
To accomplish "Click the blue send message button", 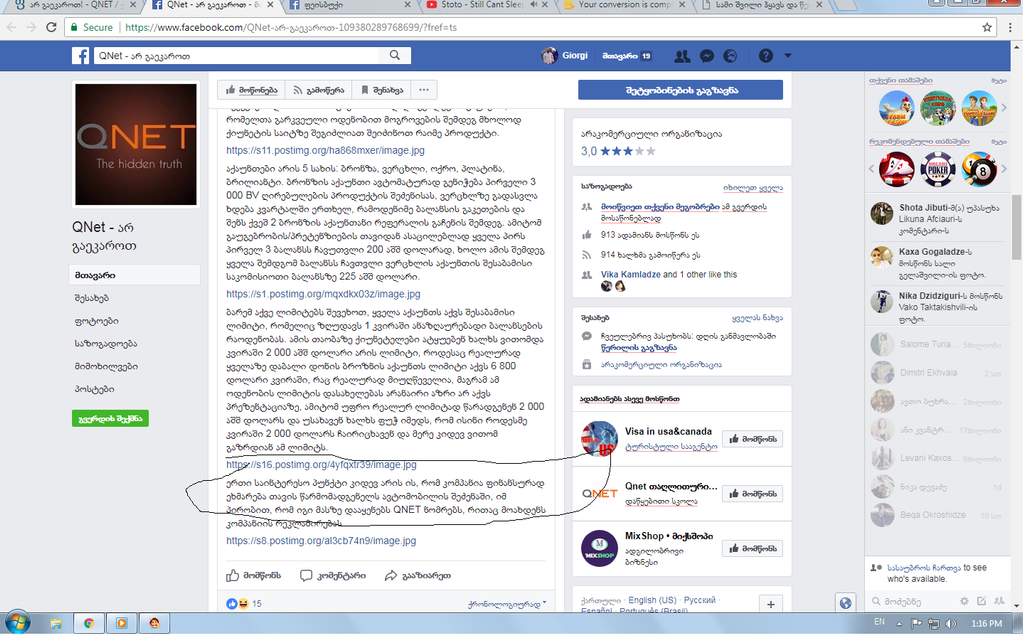I will 680,90.
